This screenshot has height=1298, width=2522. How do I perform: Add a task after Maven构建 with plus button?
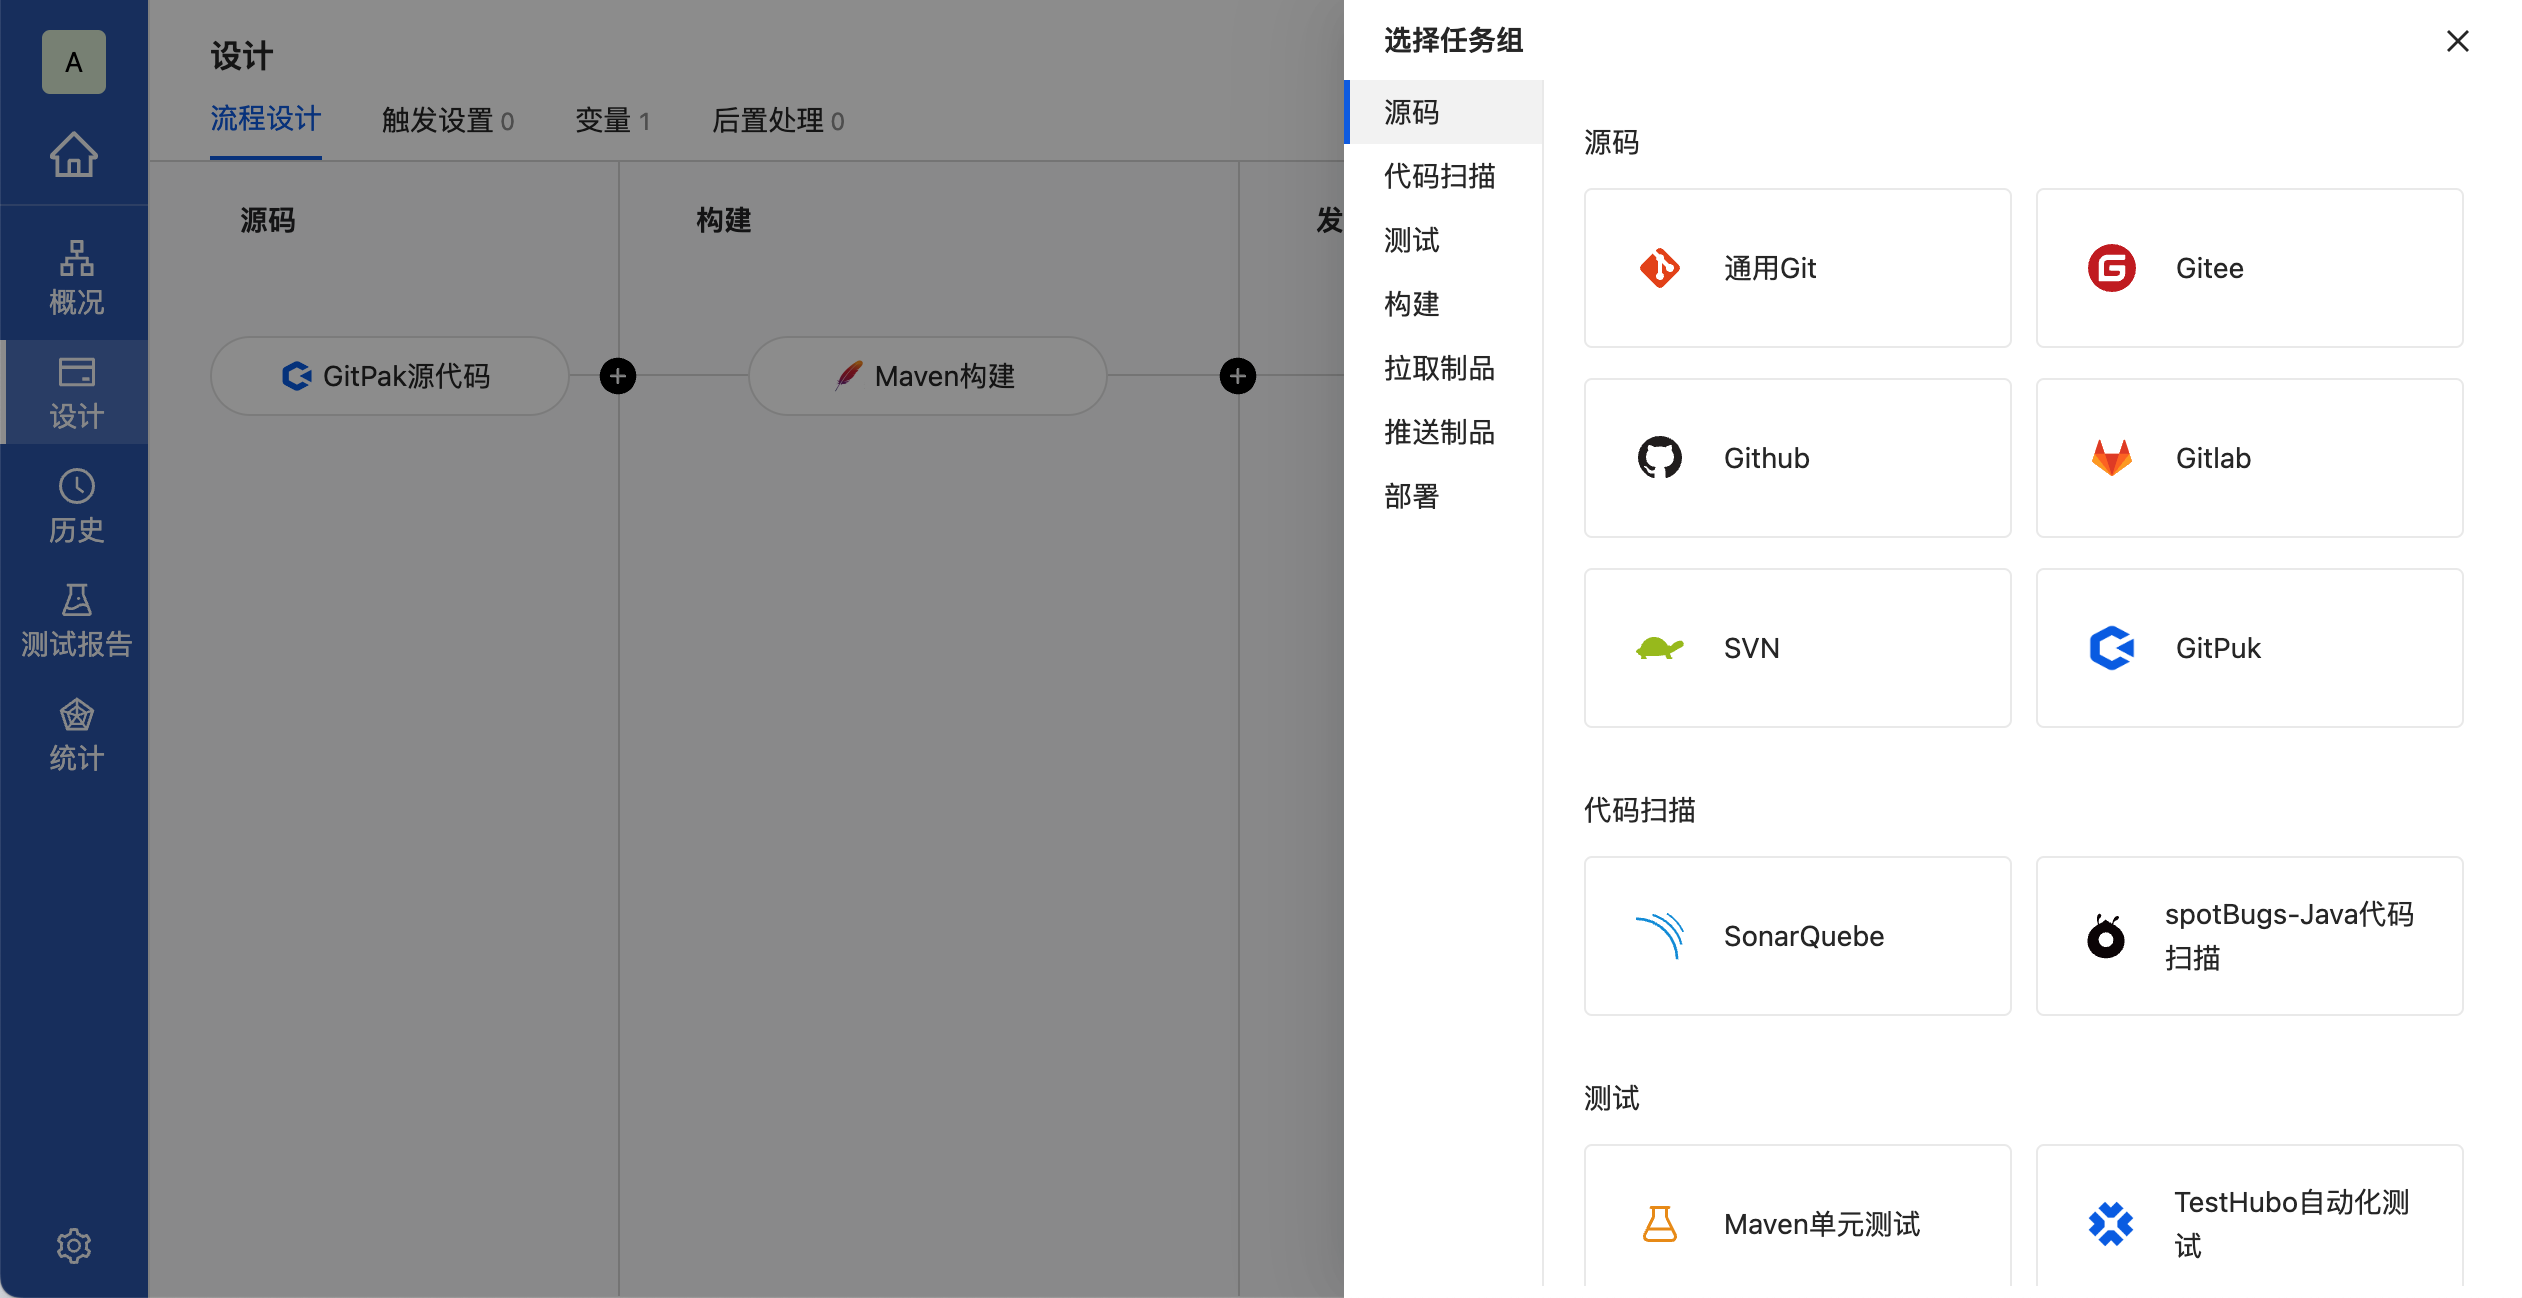coord(1238,376)
